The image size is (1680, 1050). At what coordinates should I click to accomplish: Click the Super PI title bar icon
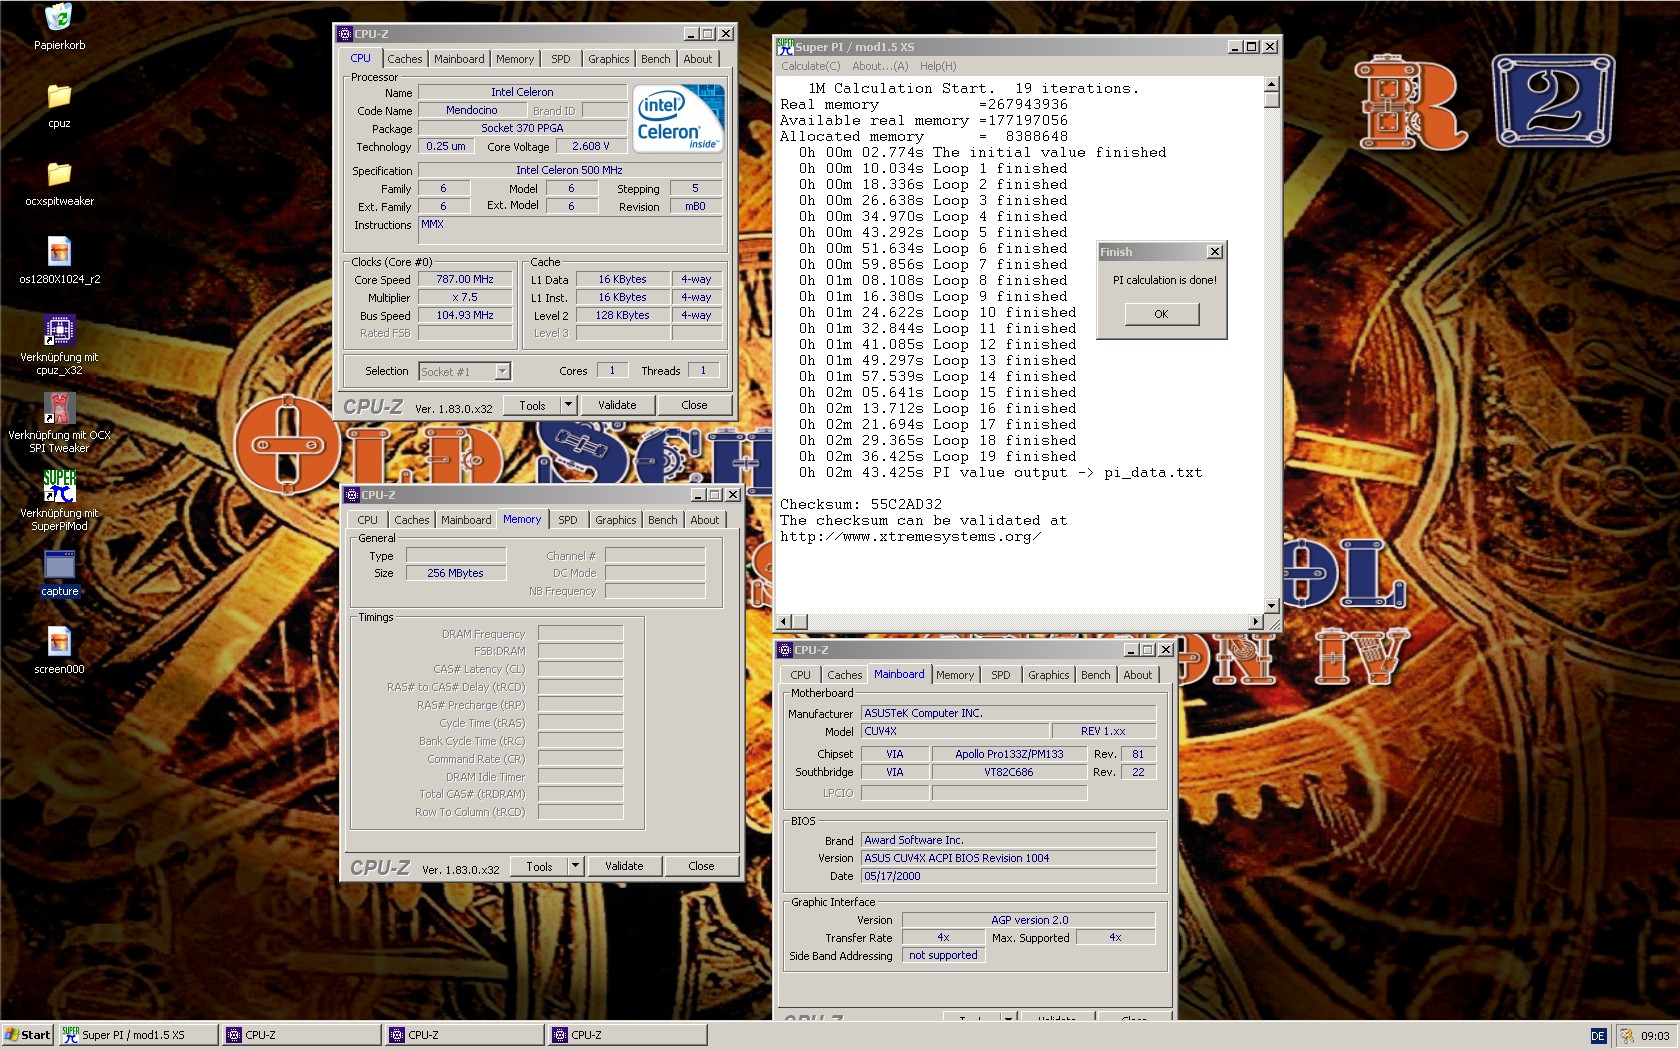pos(785,46)
